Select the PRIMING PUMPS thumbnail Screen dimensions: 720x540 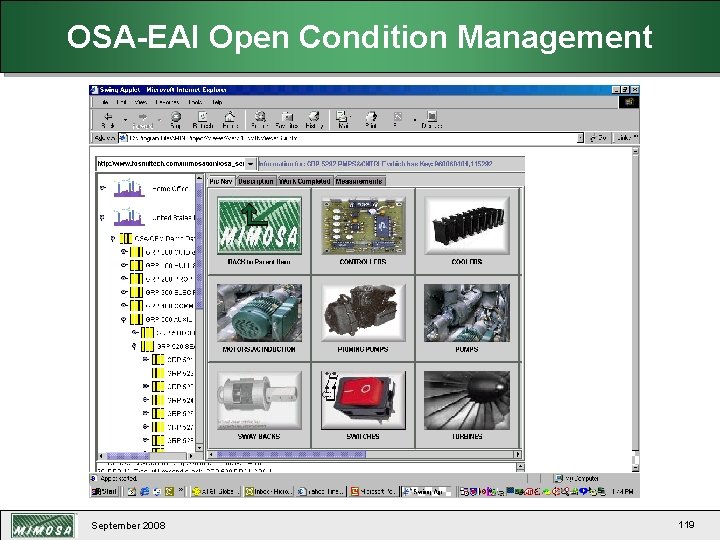click(x=363, y=313)
